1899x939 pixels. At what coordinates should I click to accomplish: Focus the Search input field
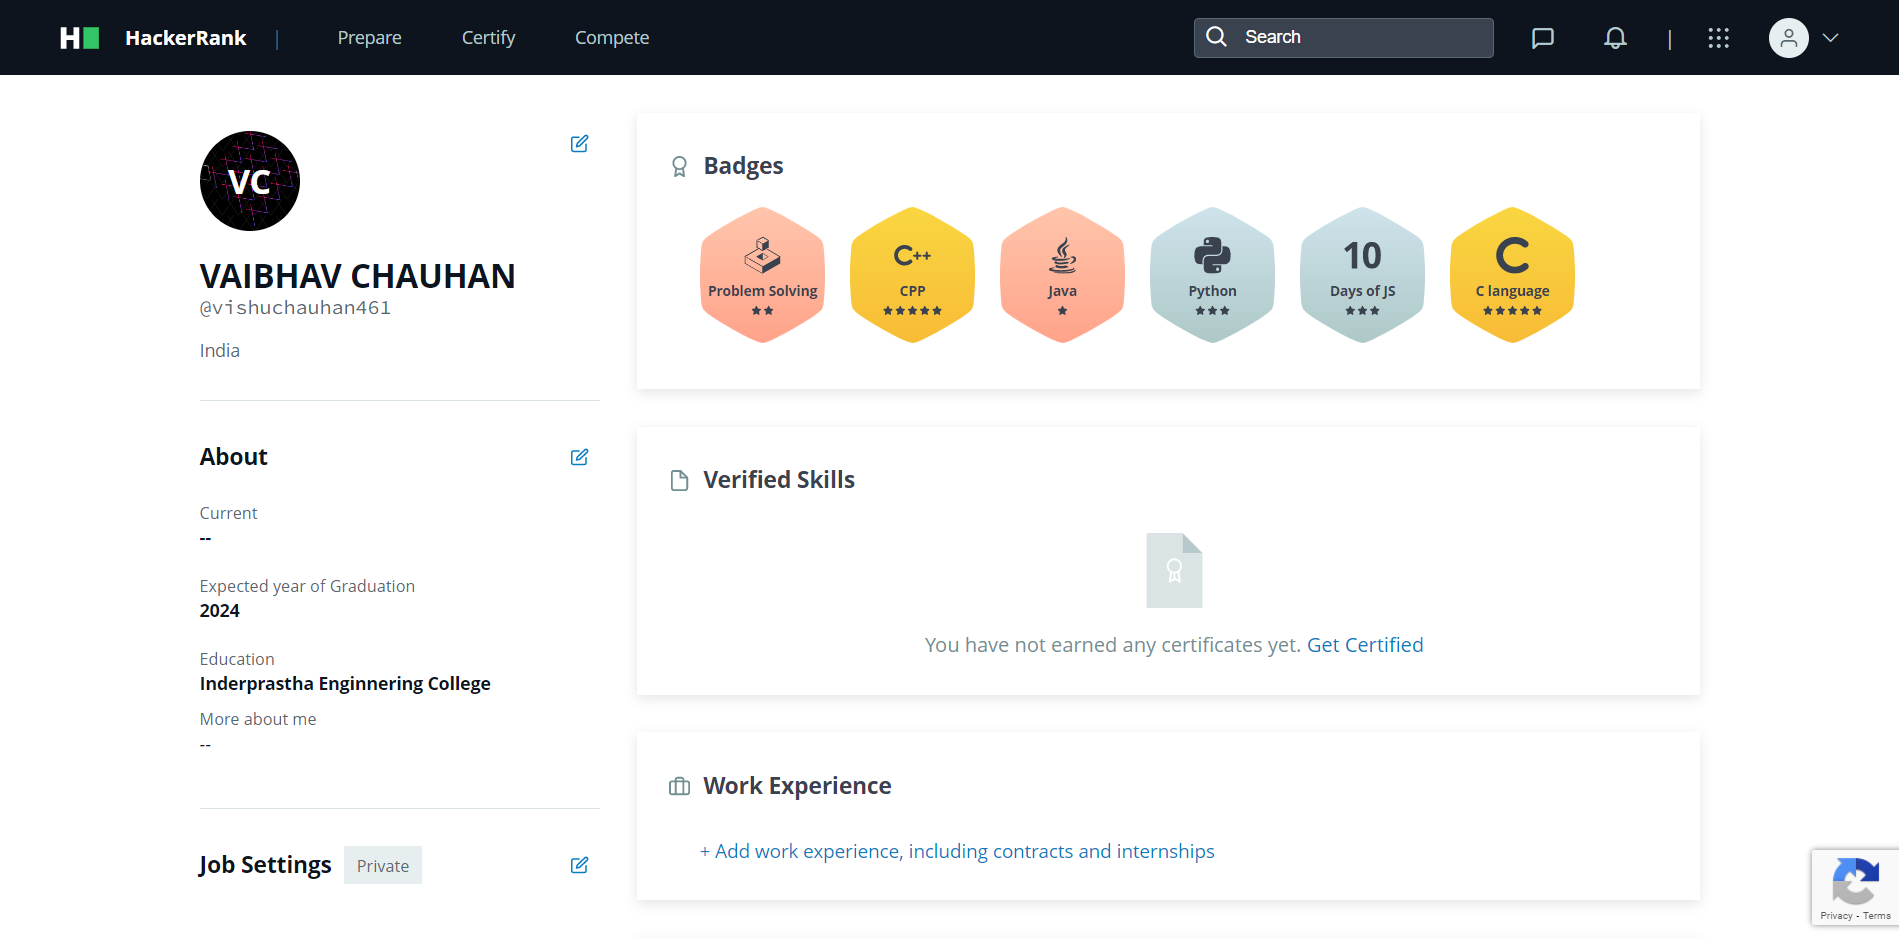click(x=1343, y=38)
